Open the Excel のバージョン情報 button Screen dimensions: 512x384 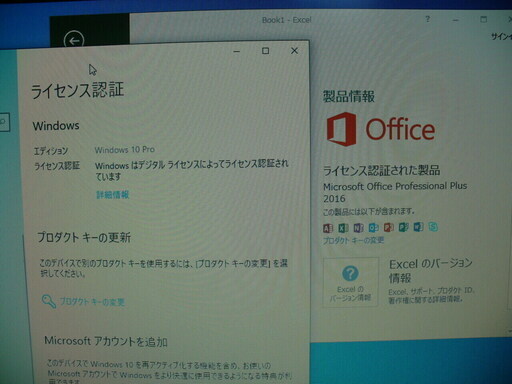[350, 282]
